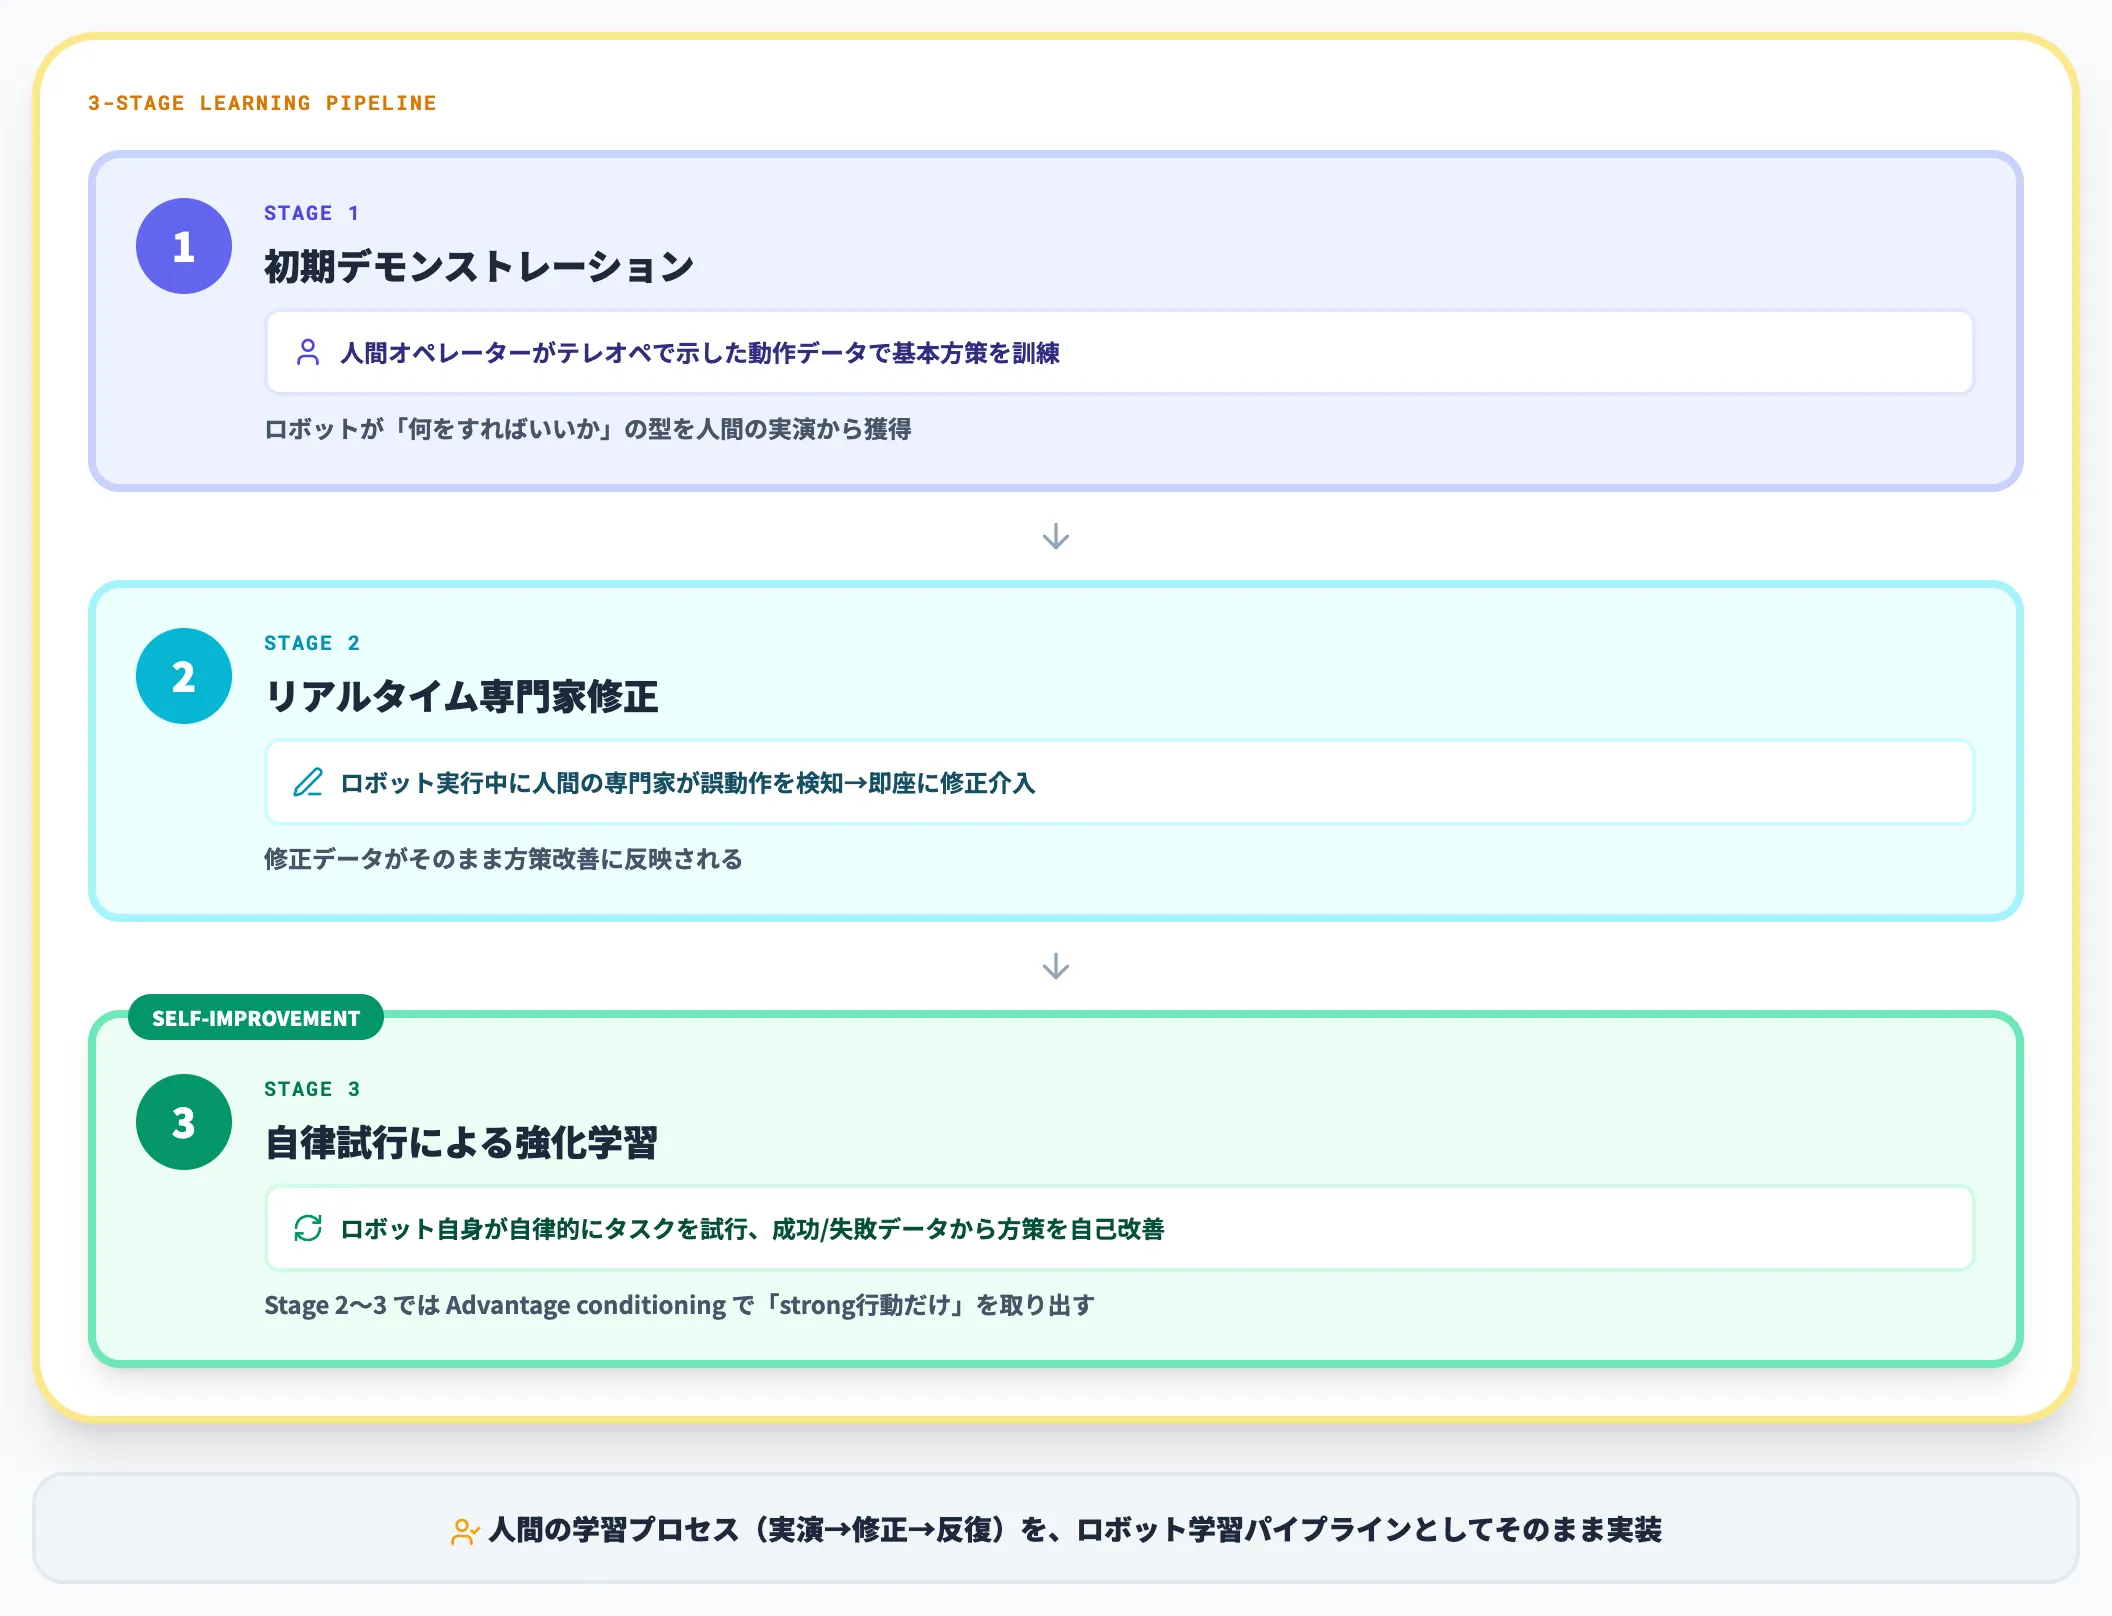This screenshot has width=2112, height=1616.
Task: Click the person icon in Stage 1 row
Action: point(308,352)
